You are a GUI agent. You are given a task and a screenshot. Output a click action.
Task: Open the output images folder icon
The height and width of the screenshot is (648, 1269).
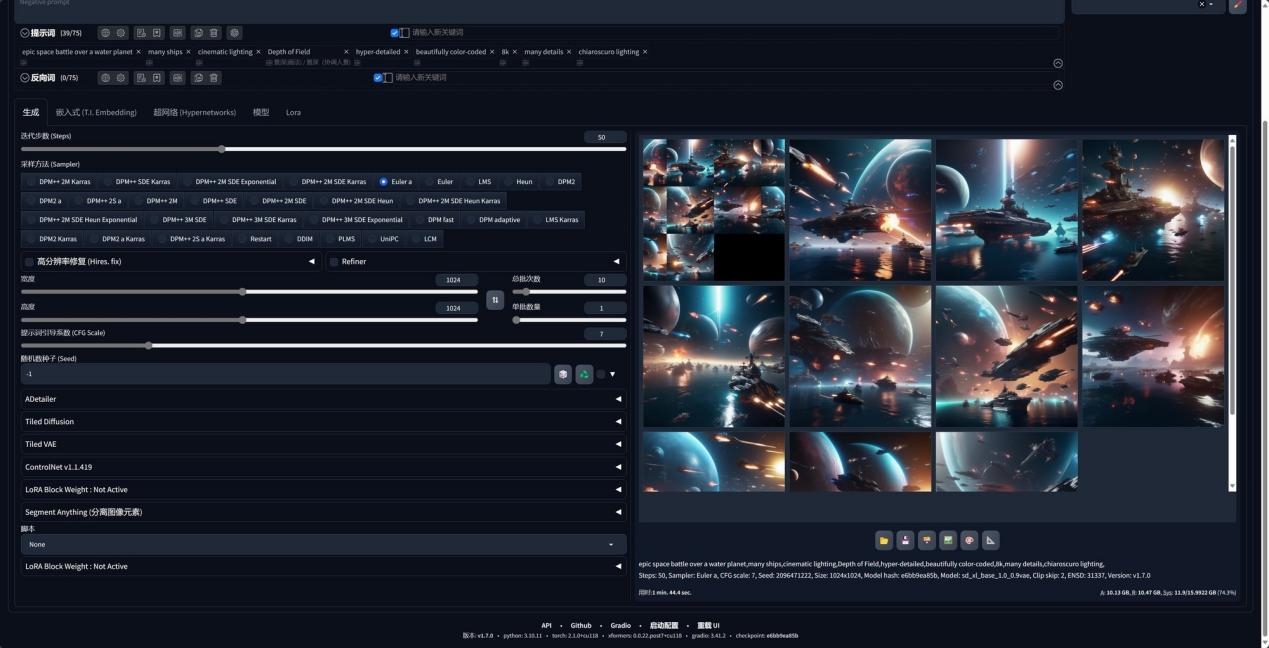pos(884,540)
